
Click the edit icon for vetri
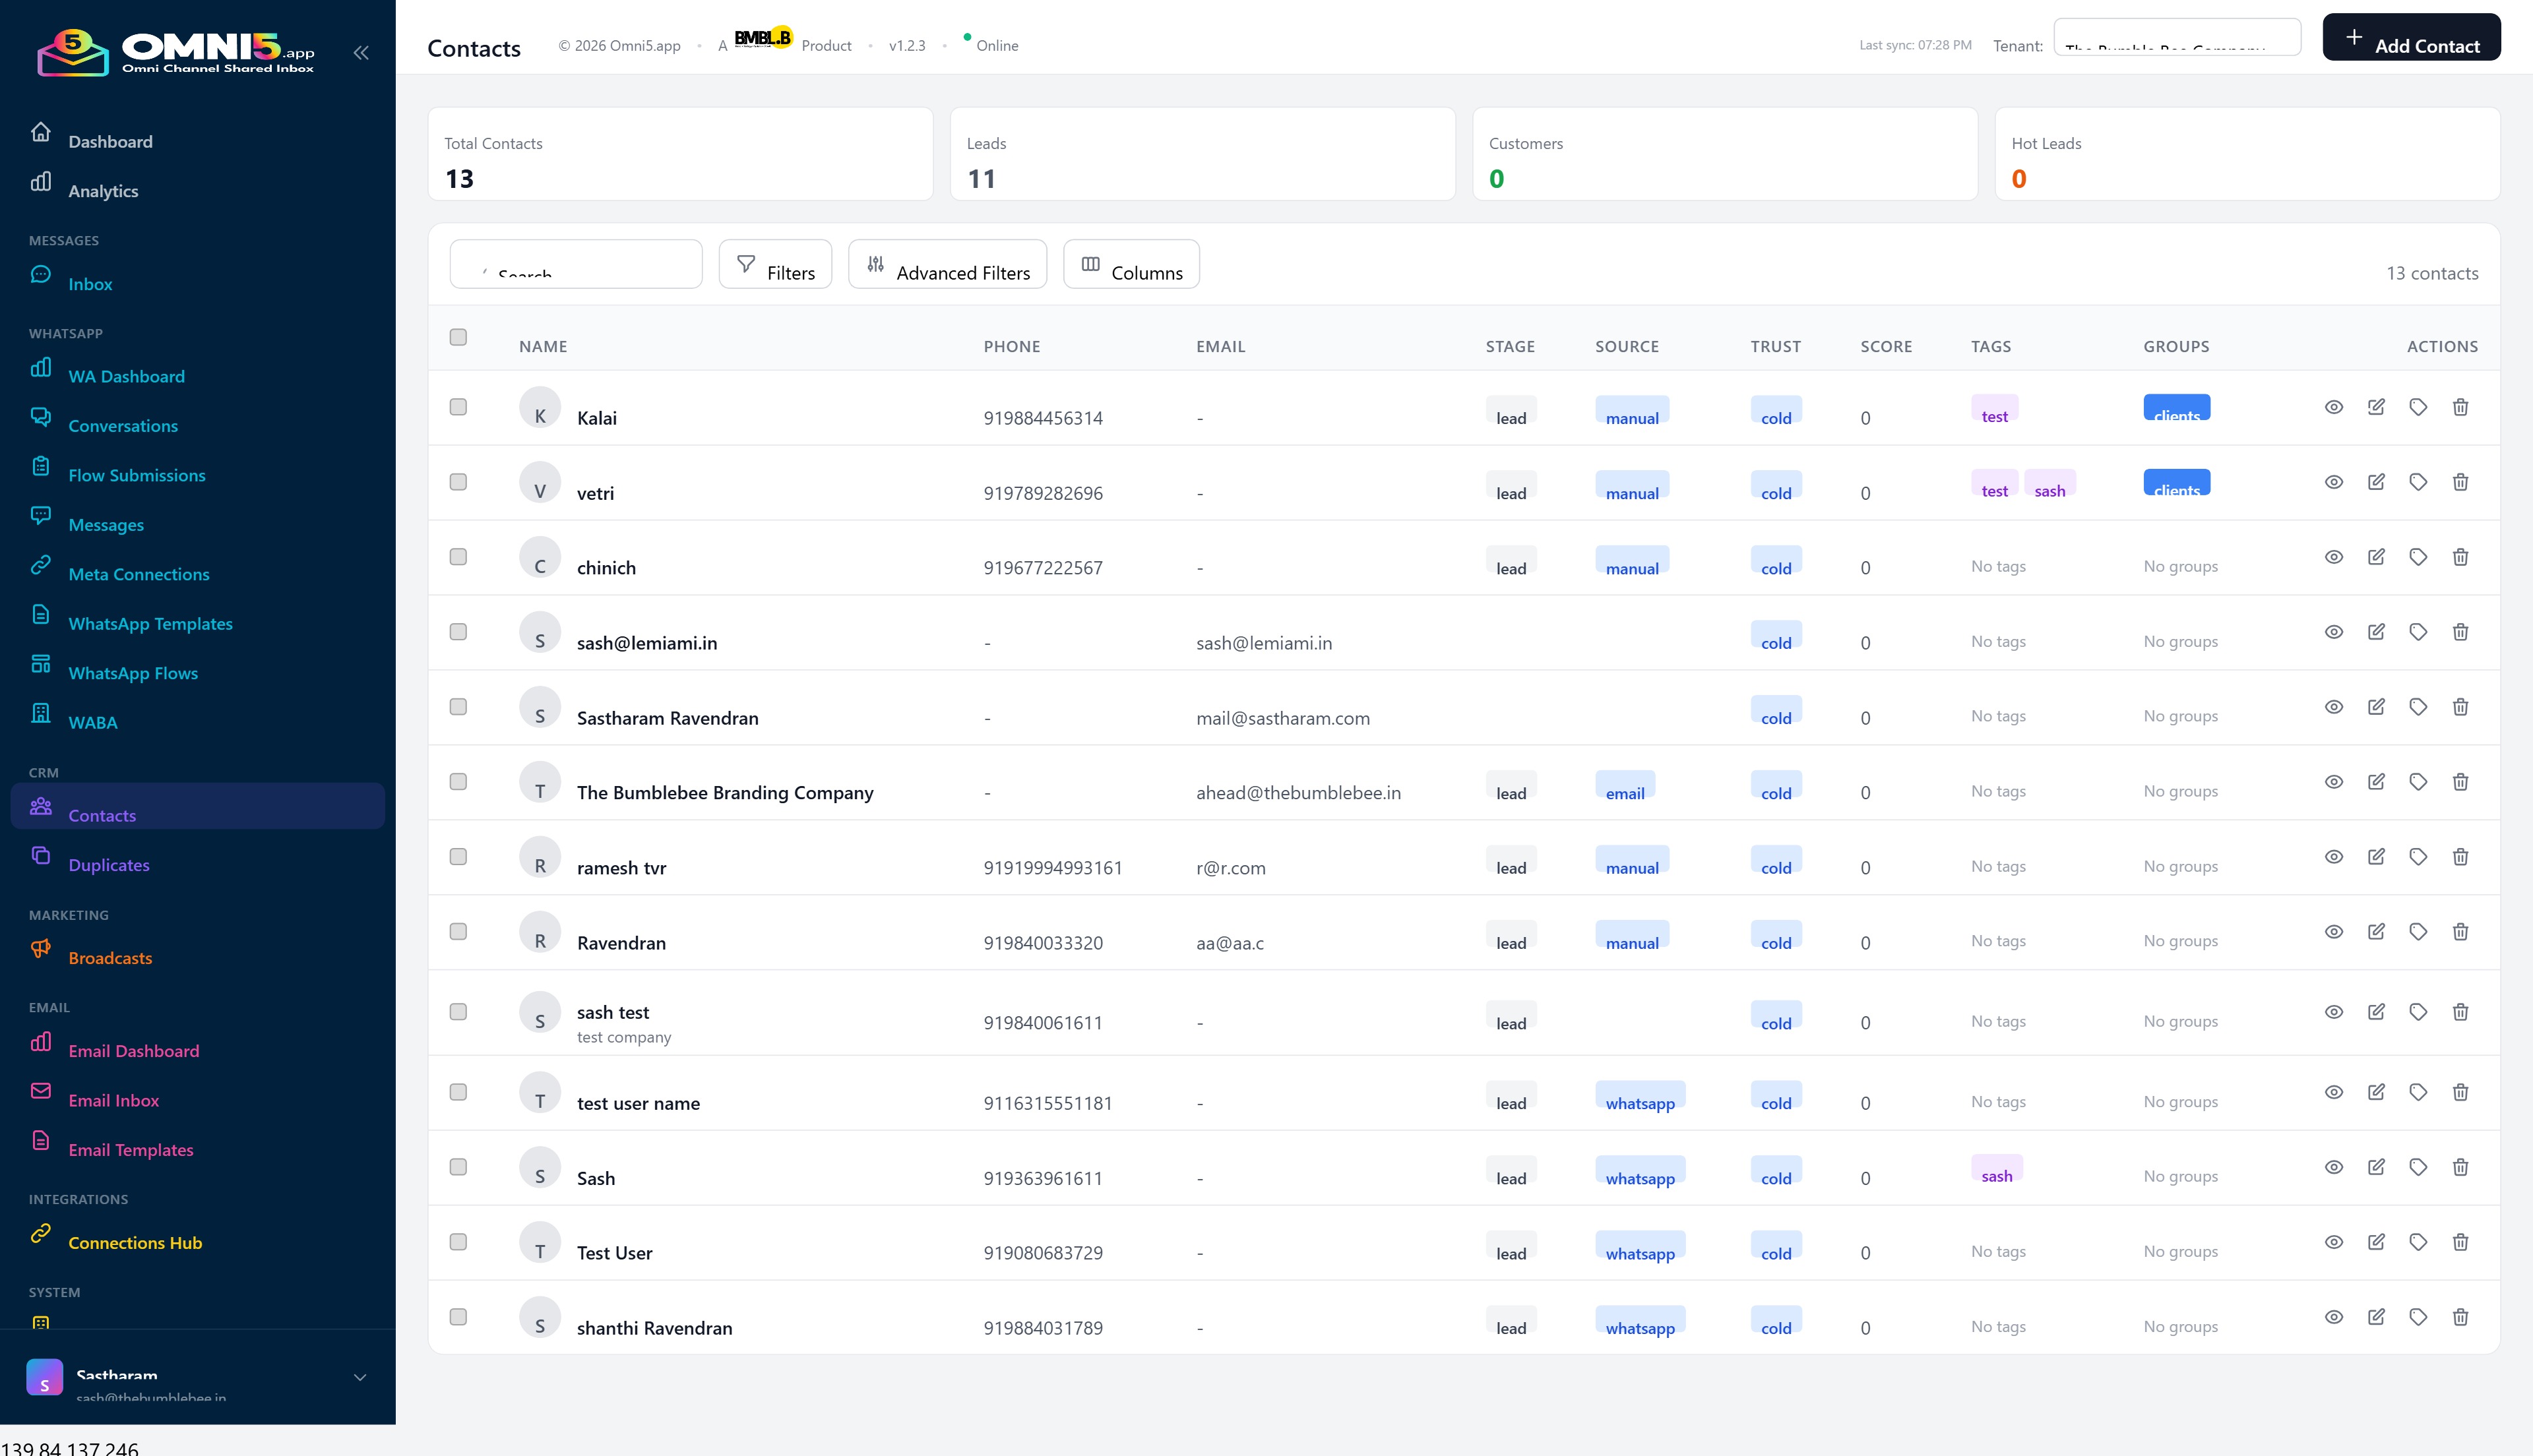(x=2377, y=481)
